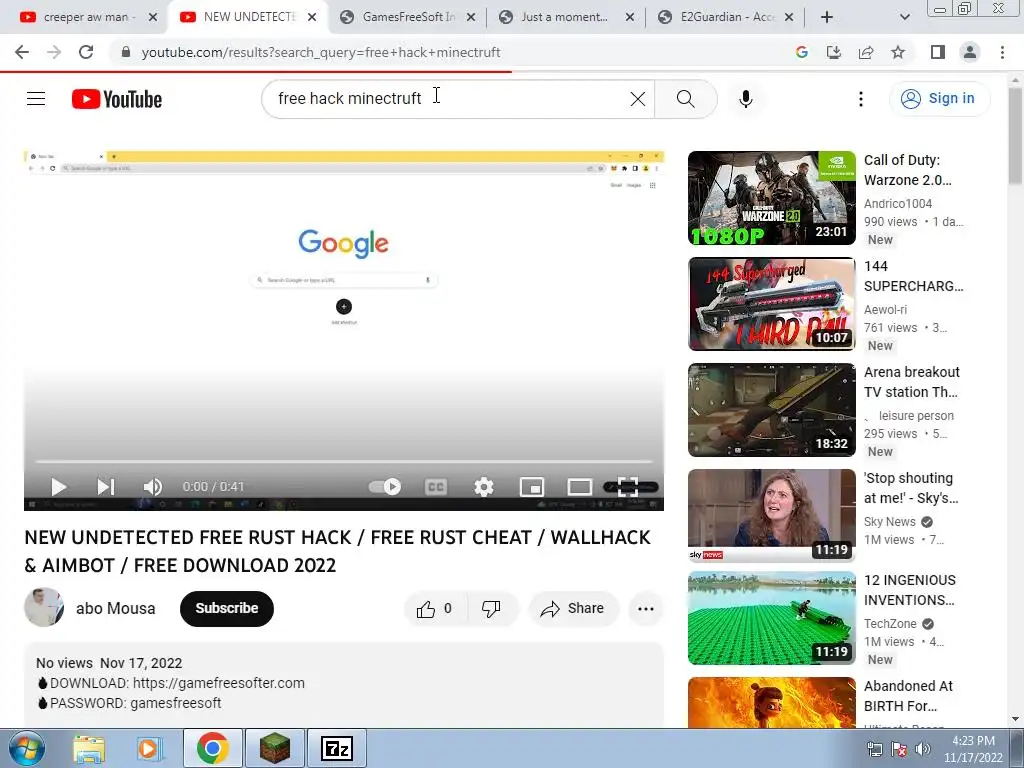
Task: Open the Minecraft taskbar icon
Action: pos(274,748)
